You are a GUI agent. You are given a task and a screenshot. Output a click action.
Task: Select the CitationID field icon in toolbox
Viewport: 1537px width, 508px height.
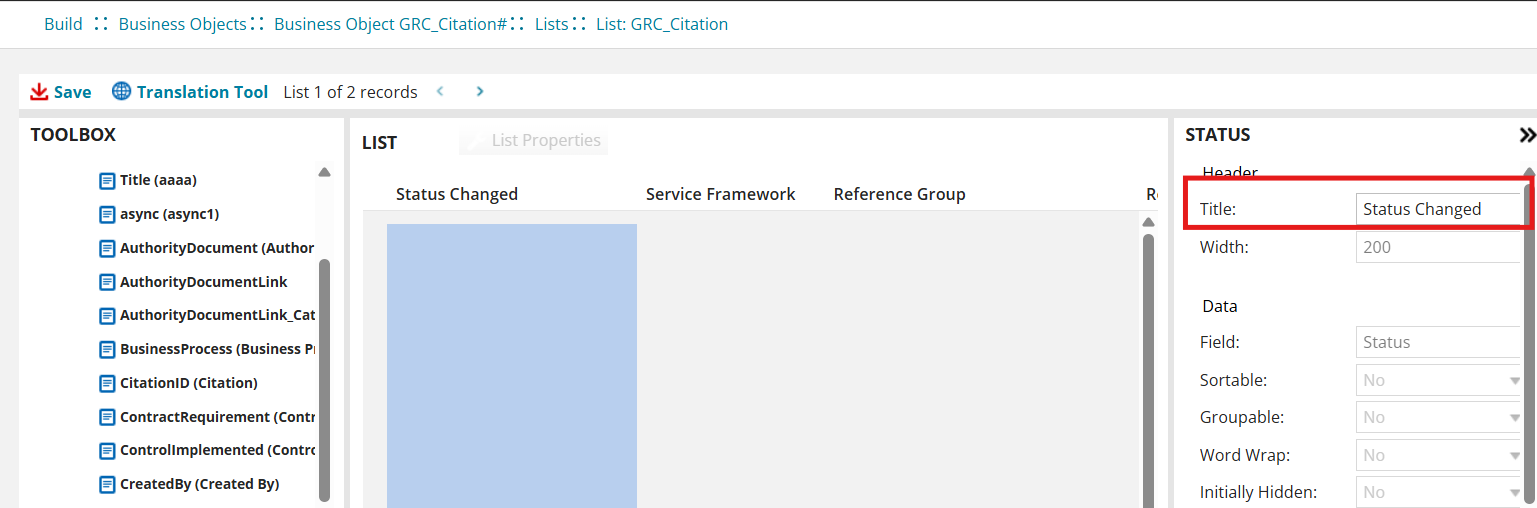[x=108, y=383]
